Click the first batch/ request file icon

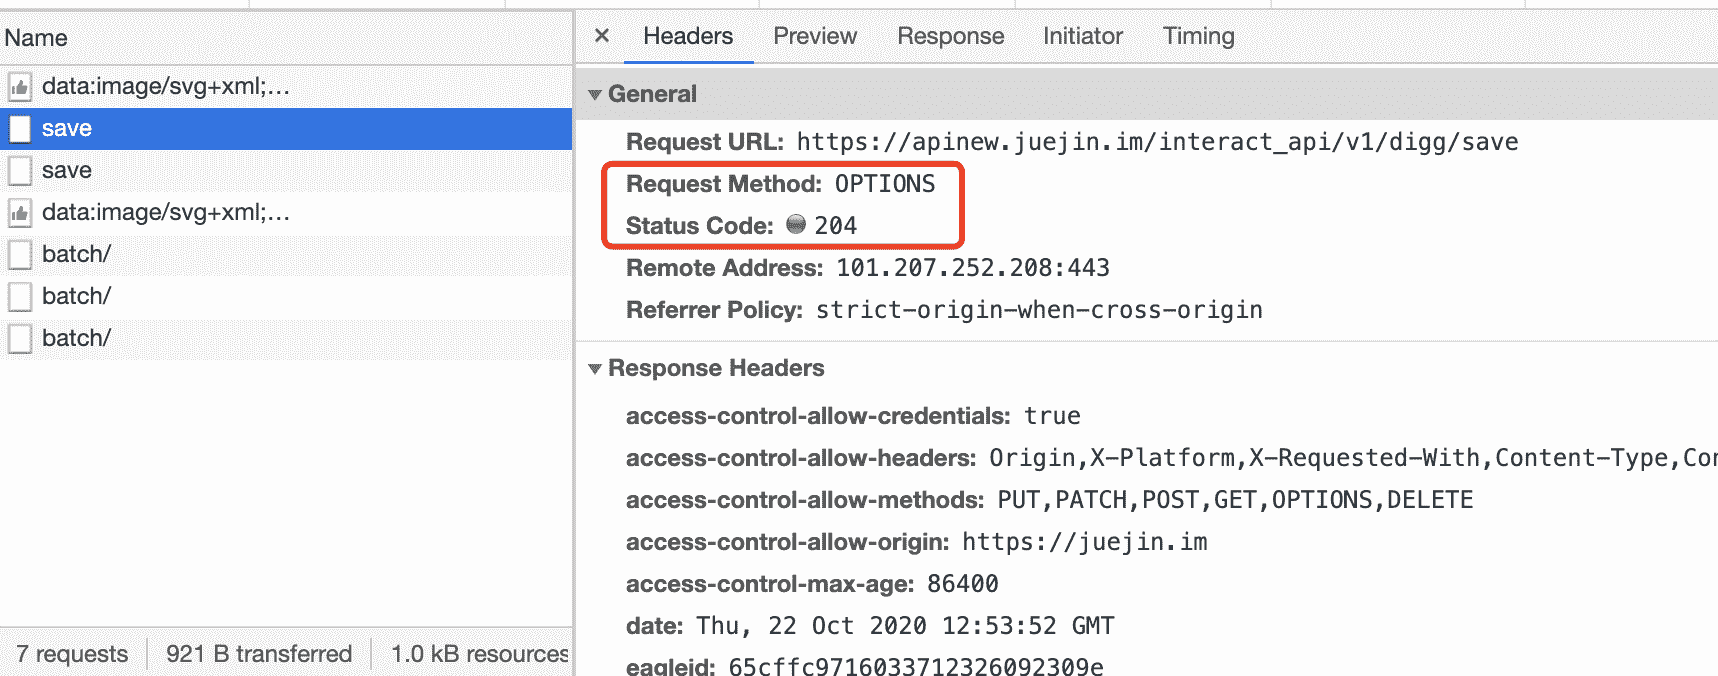pyautogui.click(x=20, y=255)
